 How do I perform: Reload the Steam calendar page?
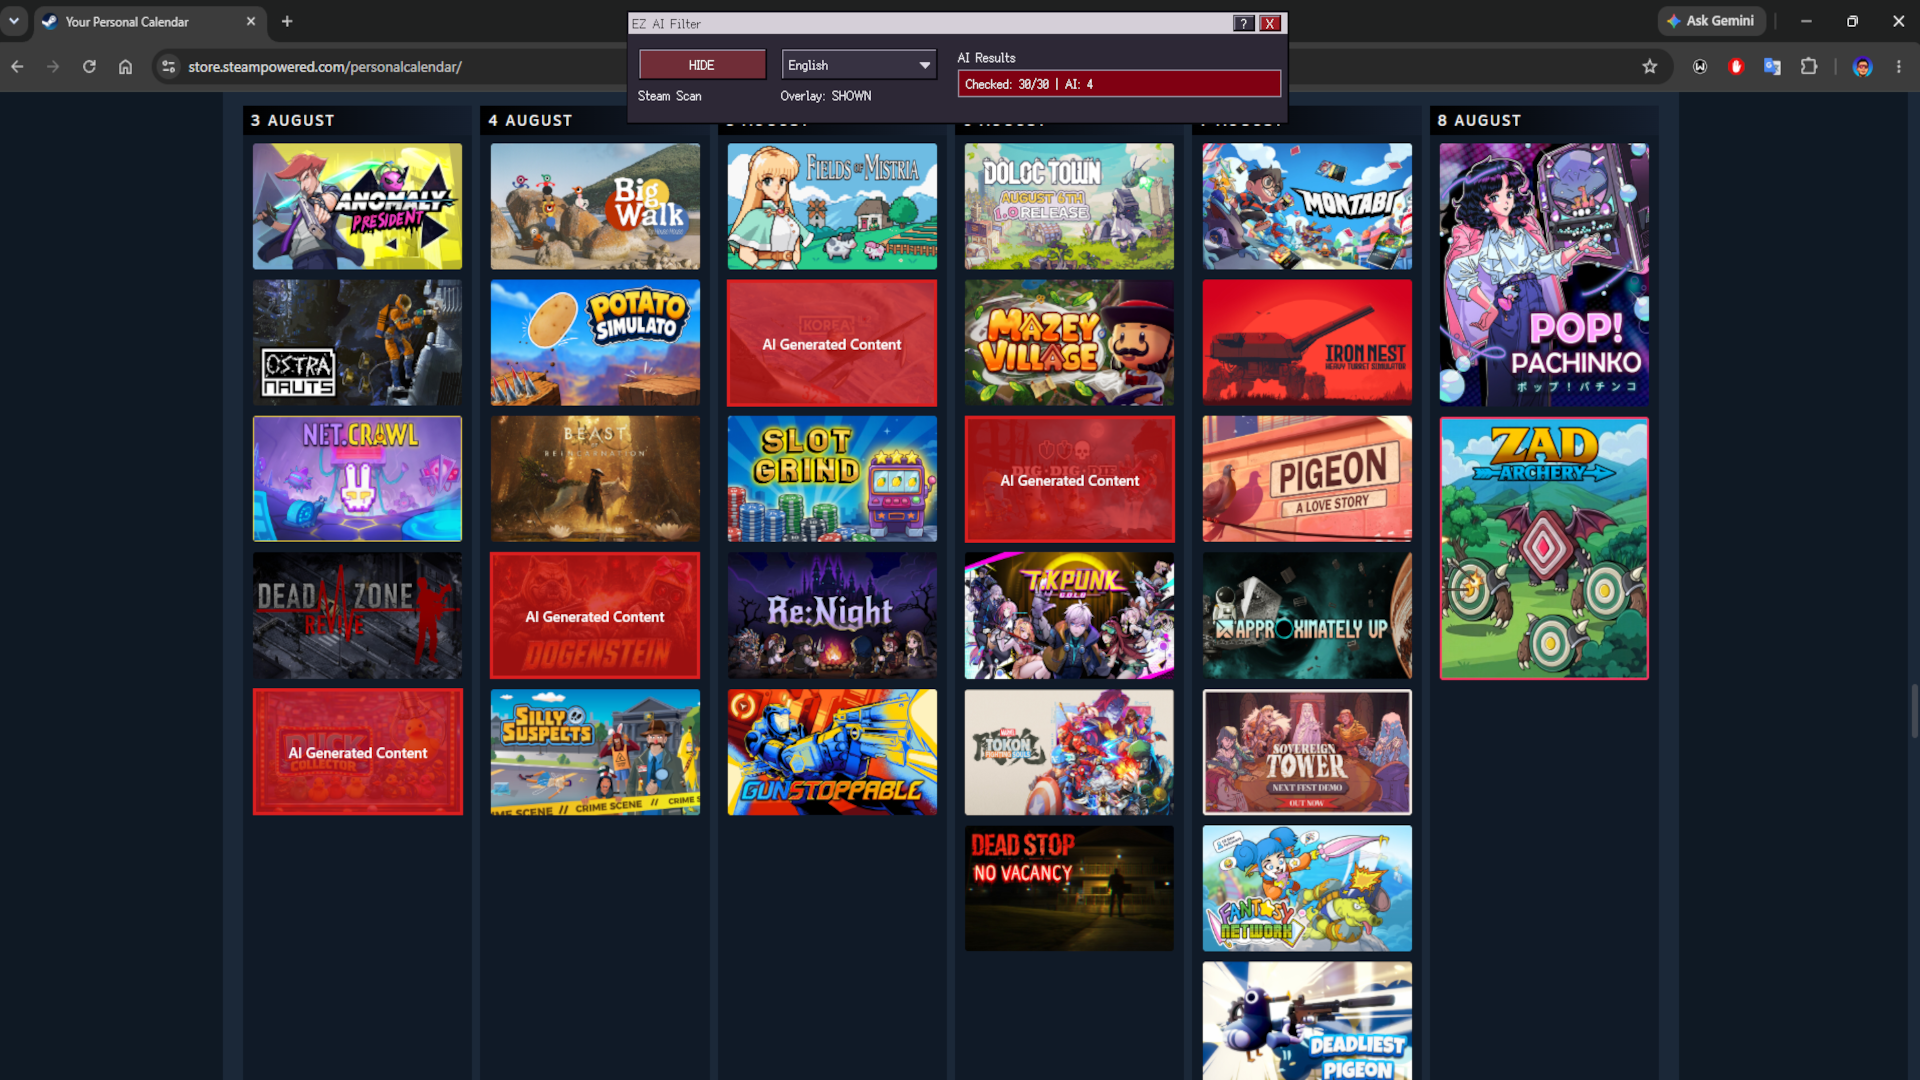(x=89, y=67)
